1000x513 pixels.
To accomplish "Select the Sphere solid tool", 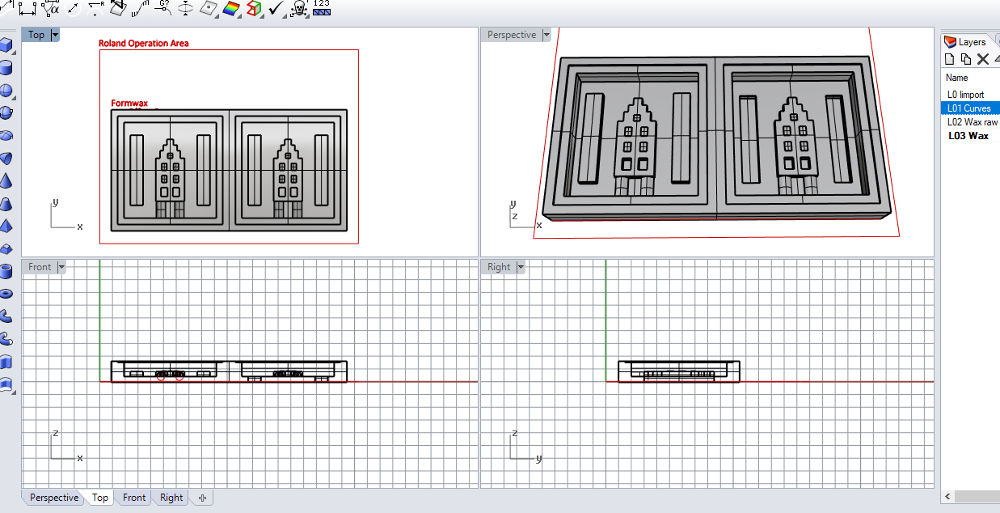I will (x=6, y=90).
